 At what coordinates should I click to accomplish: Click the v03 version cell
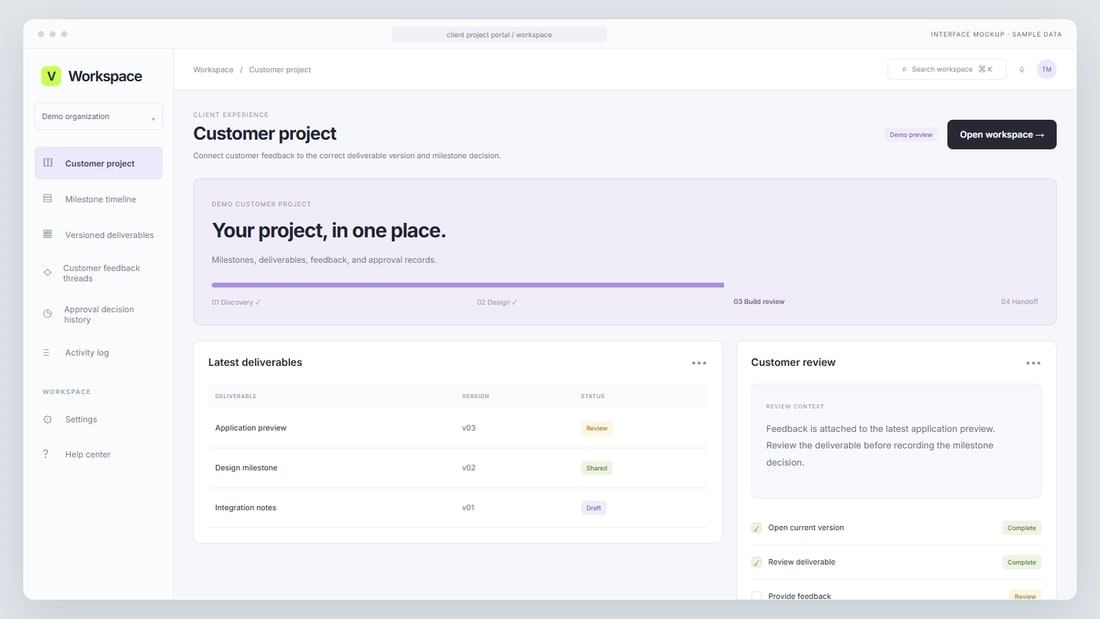pos(469,428)
